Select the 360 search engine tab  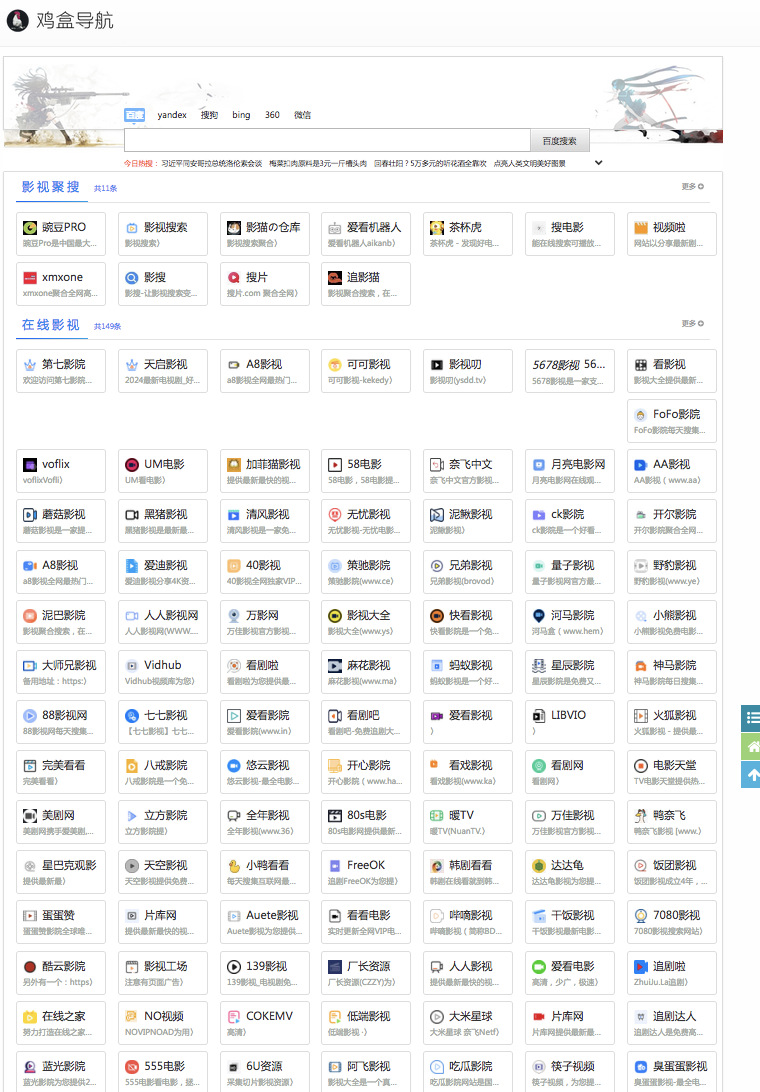[272, 115]
